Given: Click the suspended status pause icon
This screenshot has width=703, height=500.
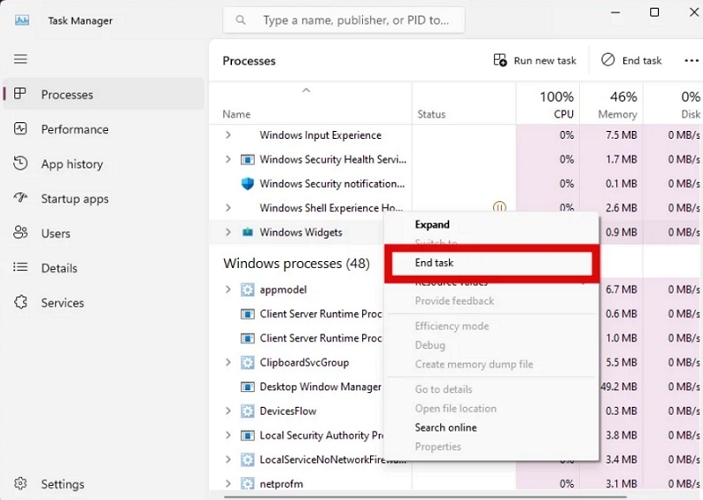Looking at the screenshot, I should [x=499, y=207].
